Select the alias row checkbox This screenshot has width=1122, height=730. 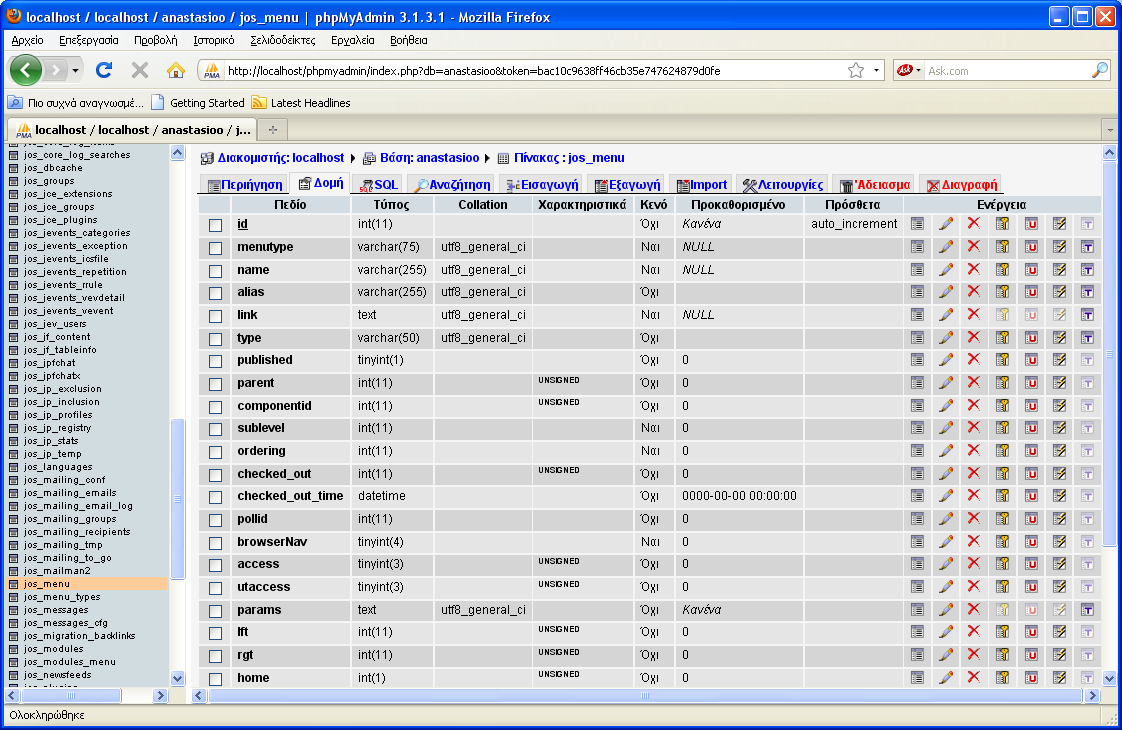click(x=215, y=293)
